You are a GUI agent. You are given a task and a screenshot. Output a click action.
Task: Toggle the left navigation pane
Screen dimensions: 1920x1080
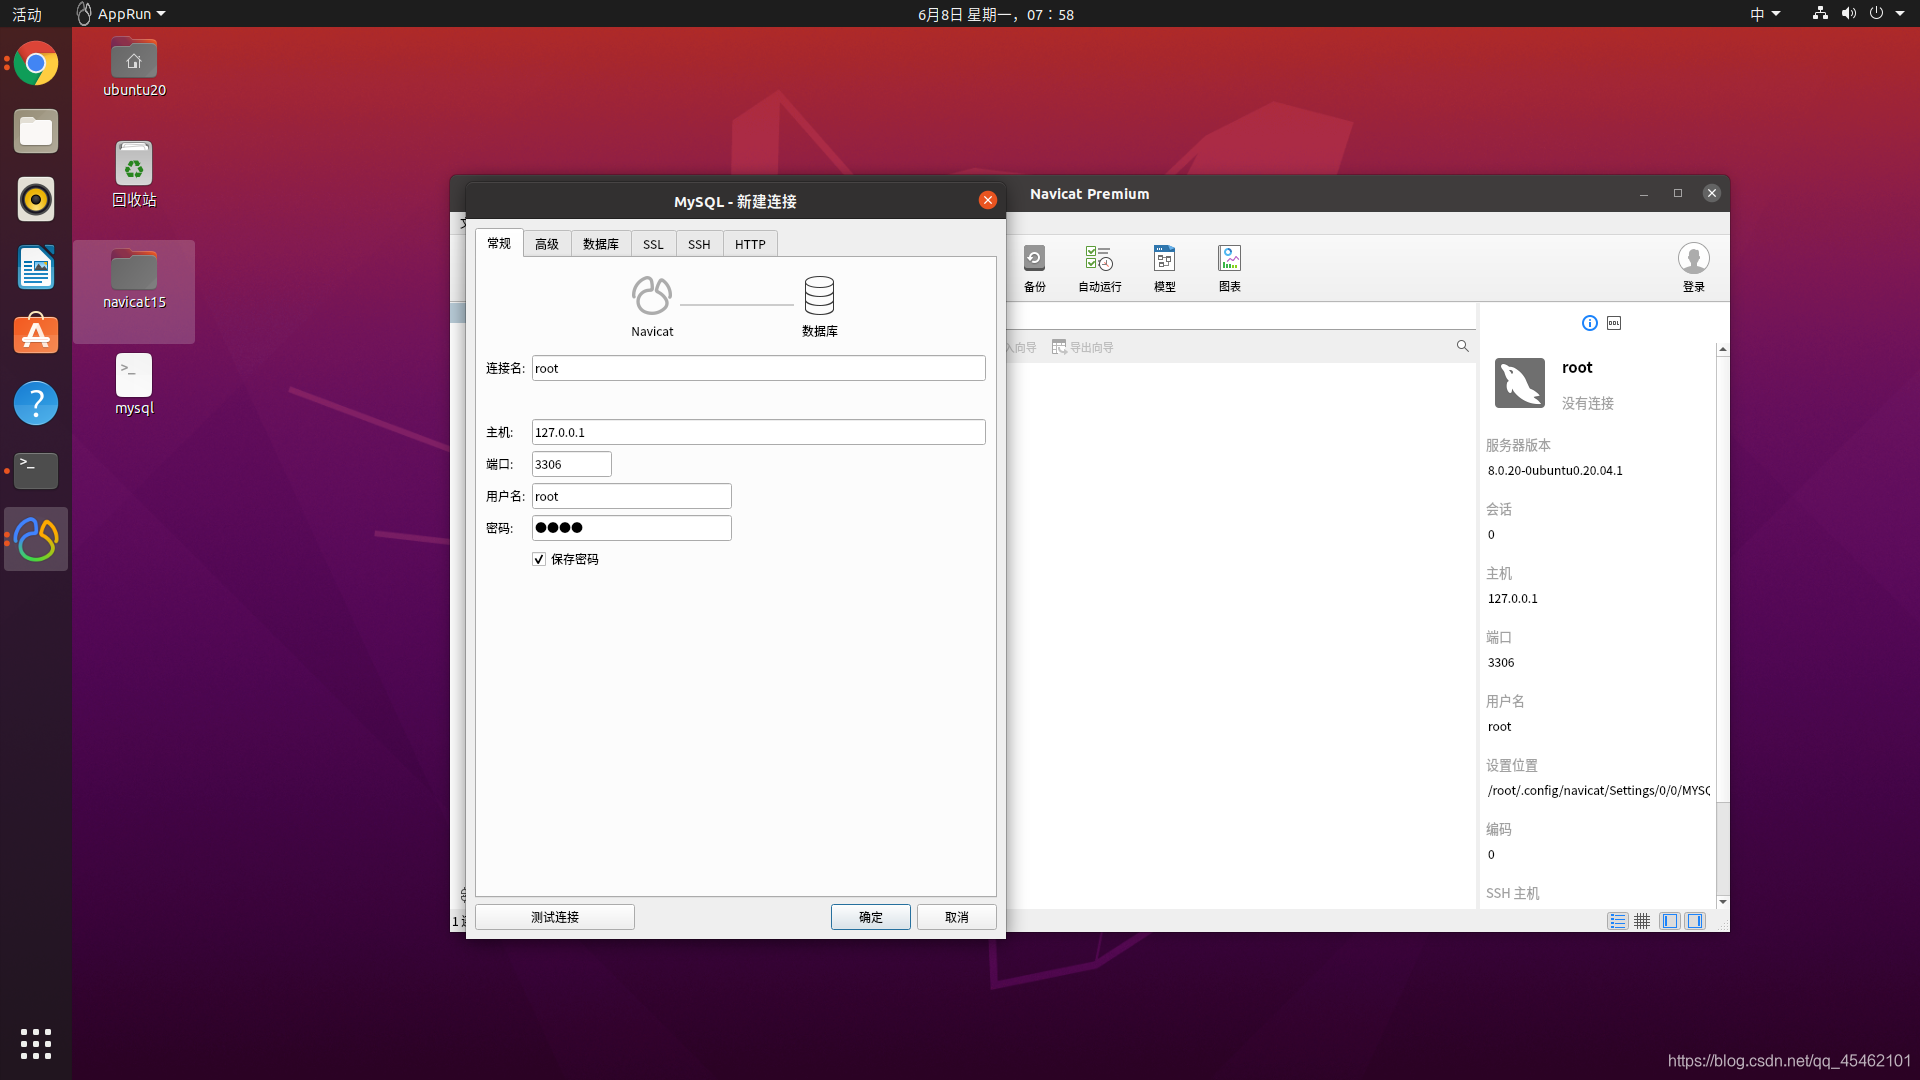1669,921
